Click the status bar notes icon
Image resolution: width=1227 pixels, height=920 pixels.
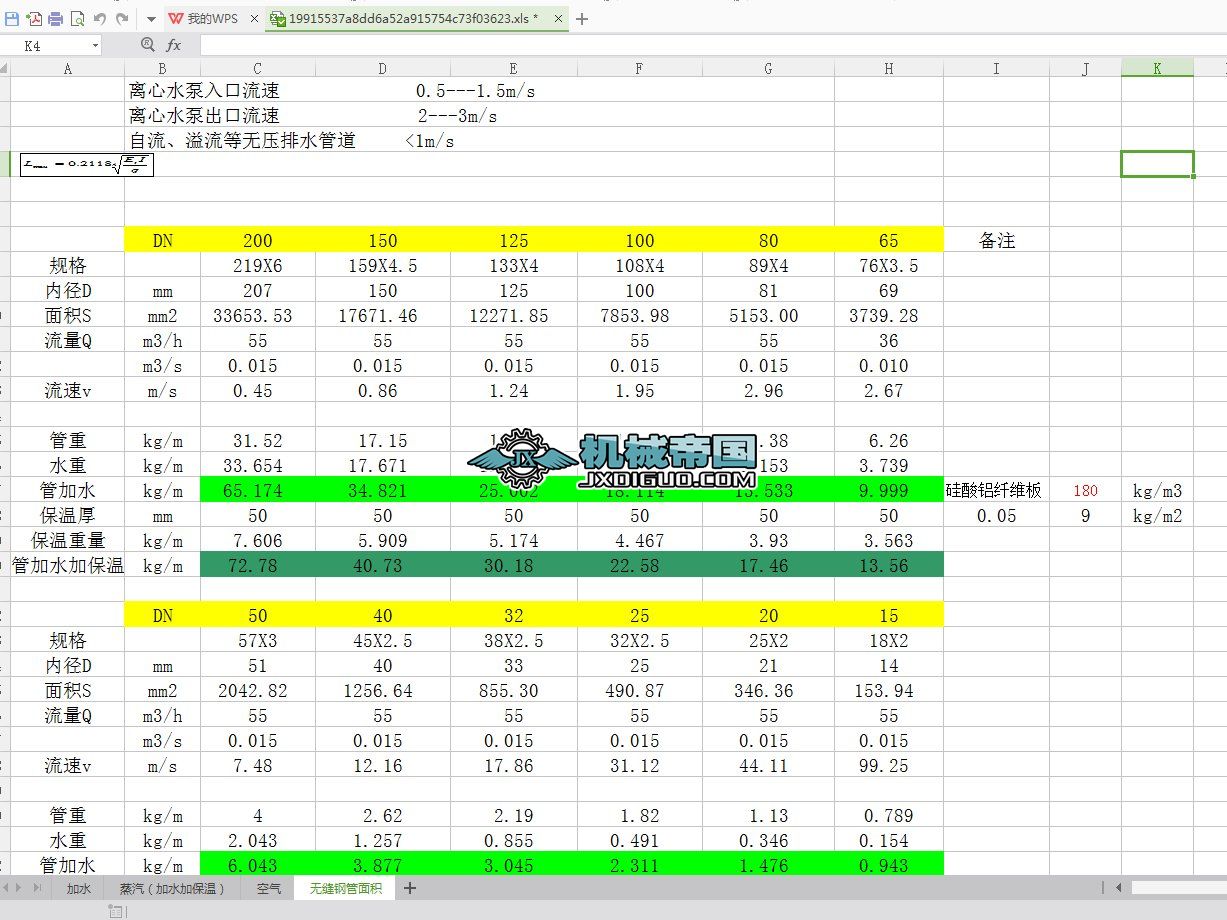(115, 911)
